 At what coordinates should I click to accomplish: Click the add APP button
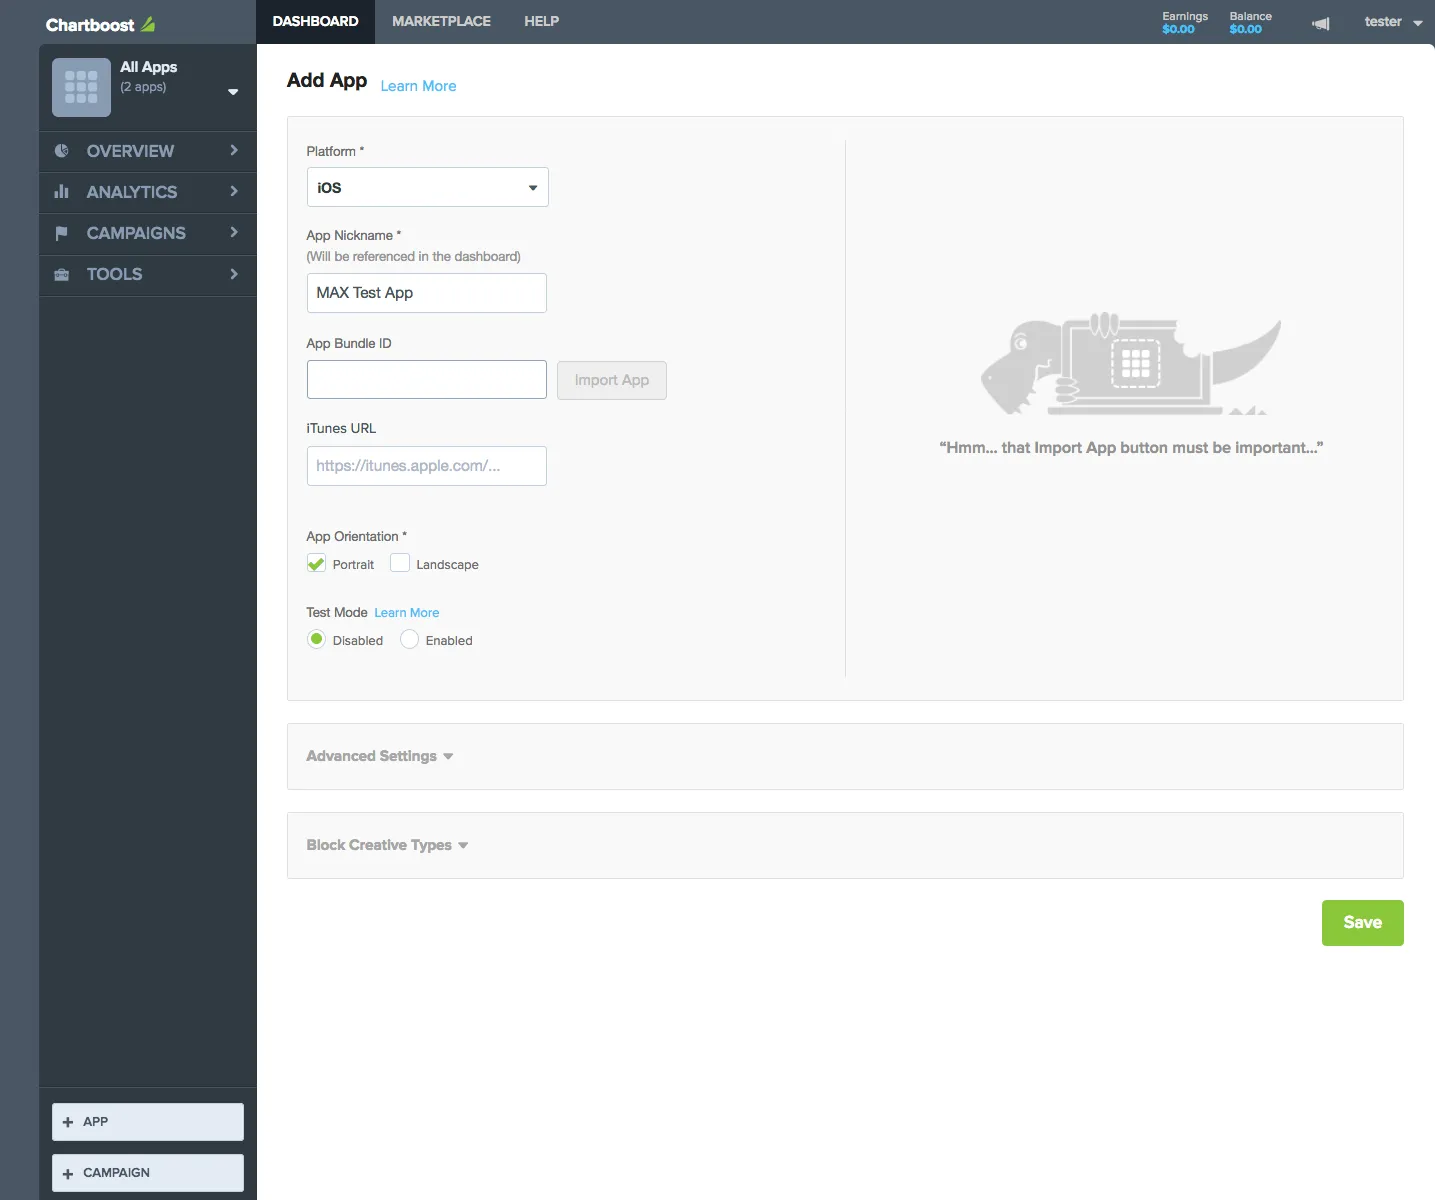pyautogui.click(x=148, y=1122)
